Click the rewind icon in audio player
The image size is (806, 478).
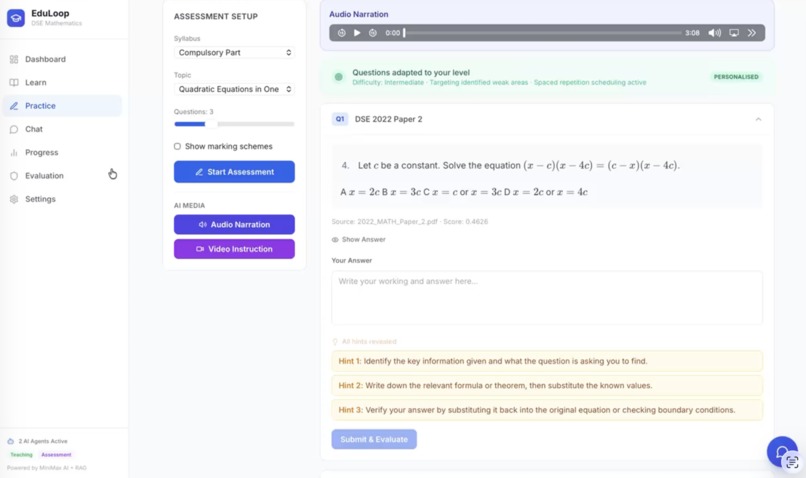click(x=341, y=33)
